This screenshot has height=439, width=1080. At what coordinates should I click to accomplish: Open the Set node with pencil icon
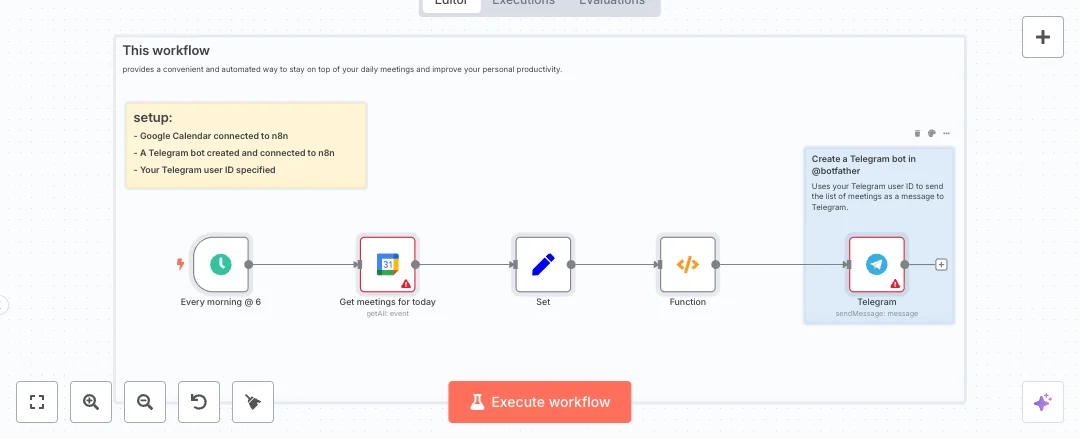543,265
